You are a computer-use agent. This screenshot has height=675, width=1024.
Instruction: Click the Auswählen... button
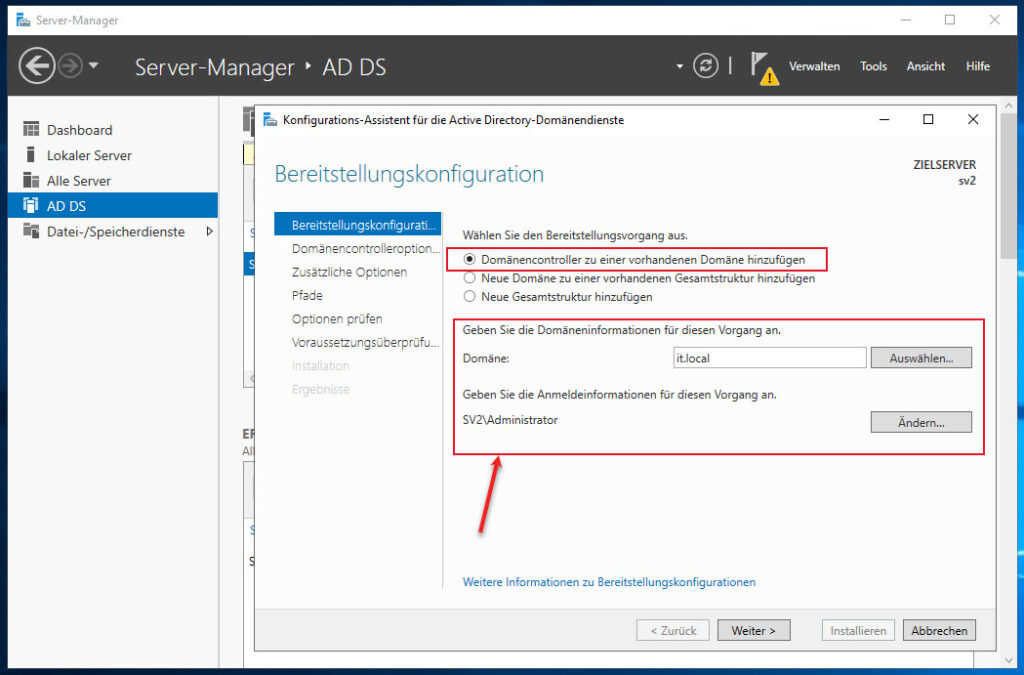pos(921,358)
